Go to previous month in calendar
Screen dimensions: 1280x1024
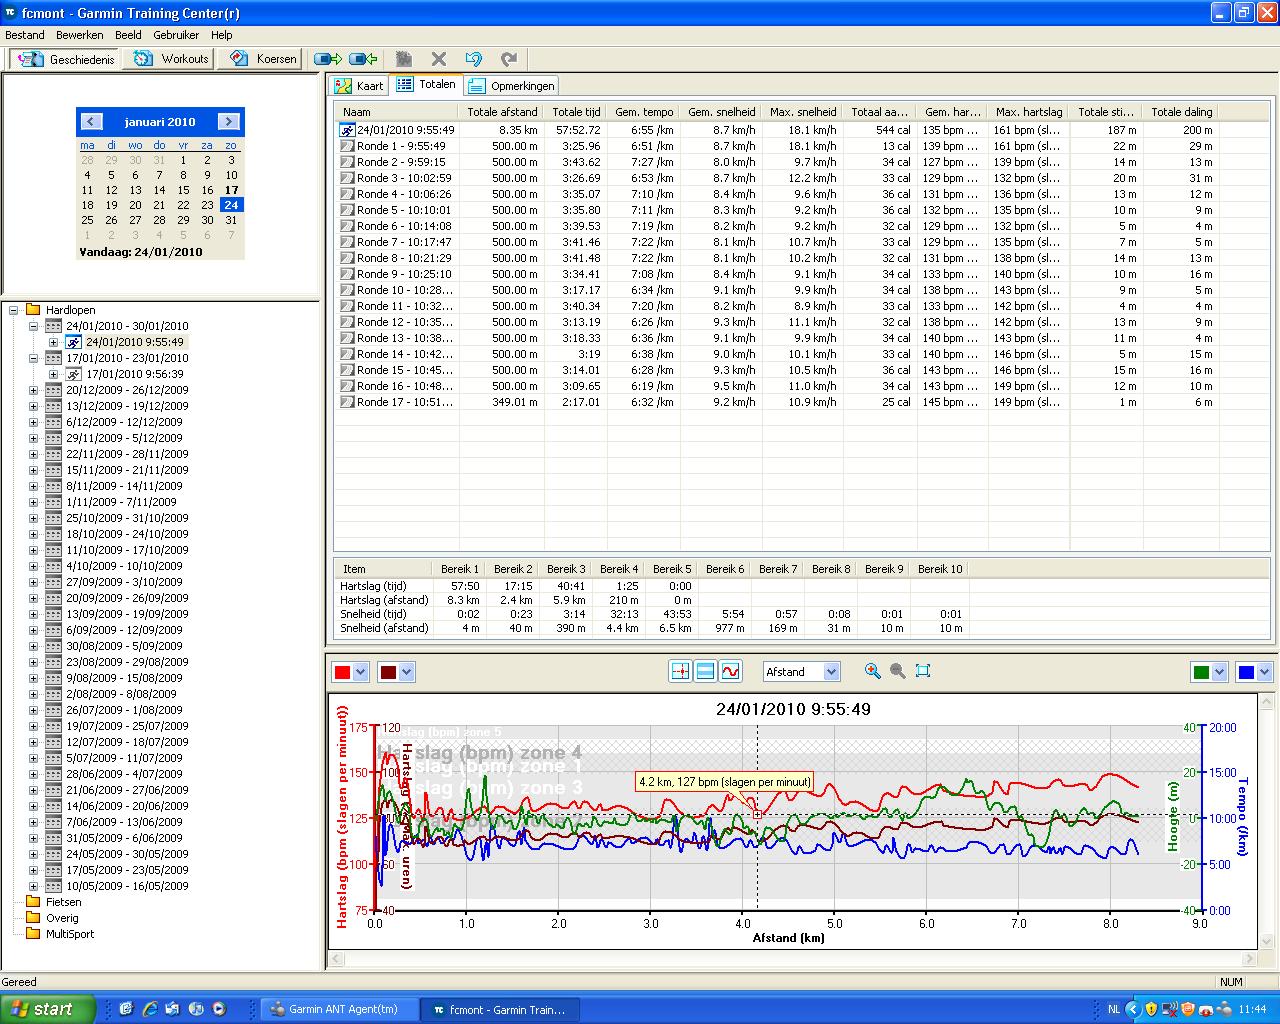pyautogui.click(x=91, y=122)
